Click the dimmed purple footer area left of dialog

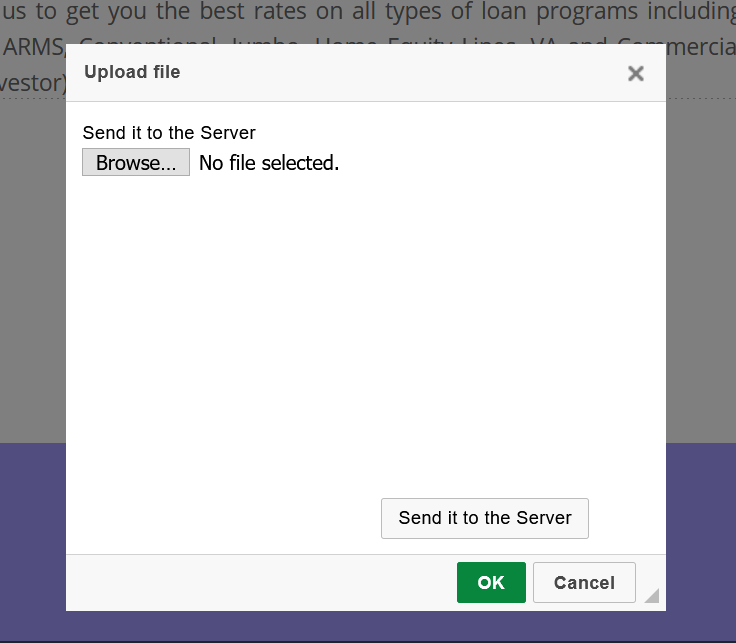pos(32,540)
